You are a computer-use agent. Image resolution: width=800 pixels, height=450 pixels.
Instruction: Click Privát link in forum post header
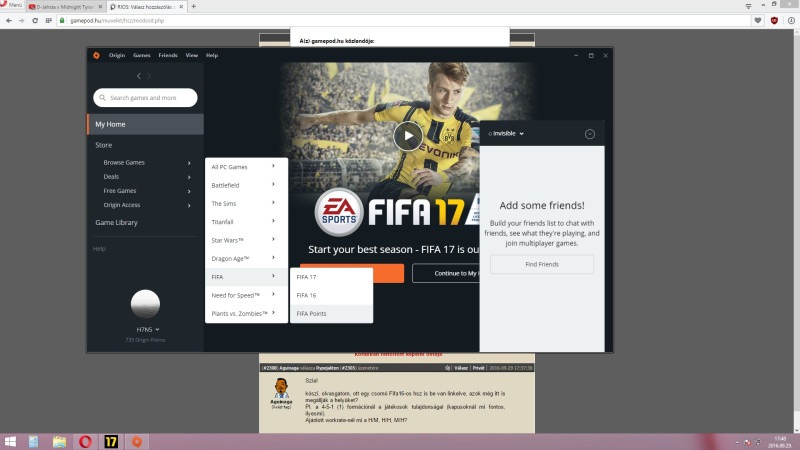pyautogui.click(x=478, y=368)
